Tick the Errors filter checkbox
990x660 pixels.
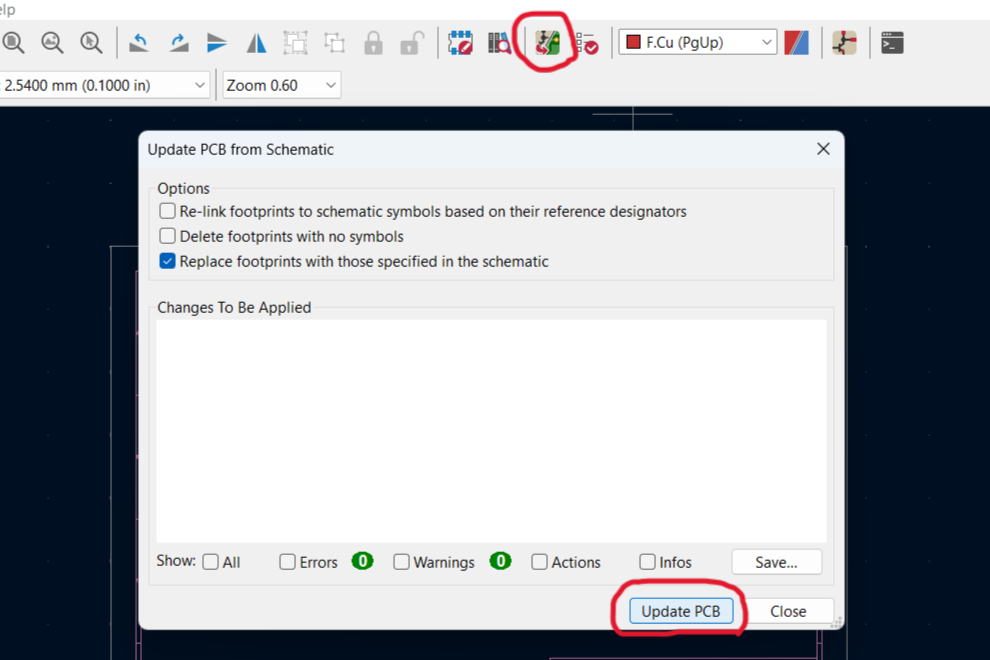287,562
